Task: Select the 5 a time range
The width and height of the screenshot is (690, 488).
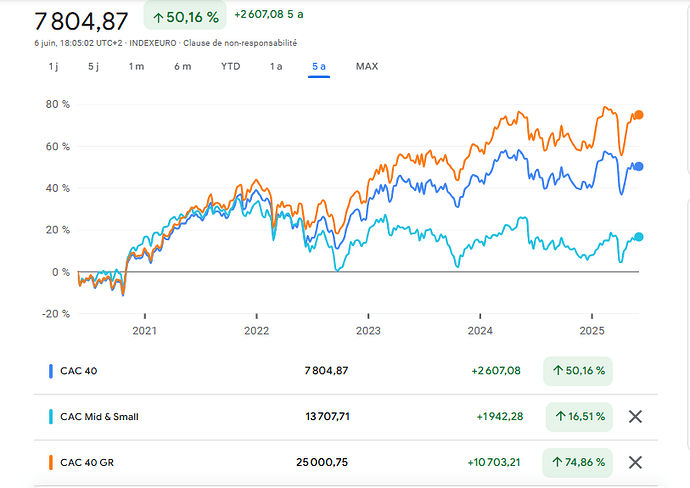Action: pyautogui.click(x=319, y=66)
